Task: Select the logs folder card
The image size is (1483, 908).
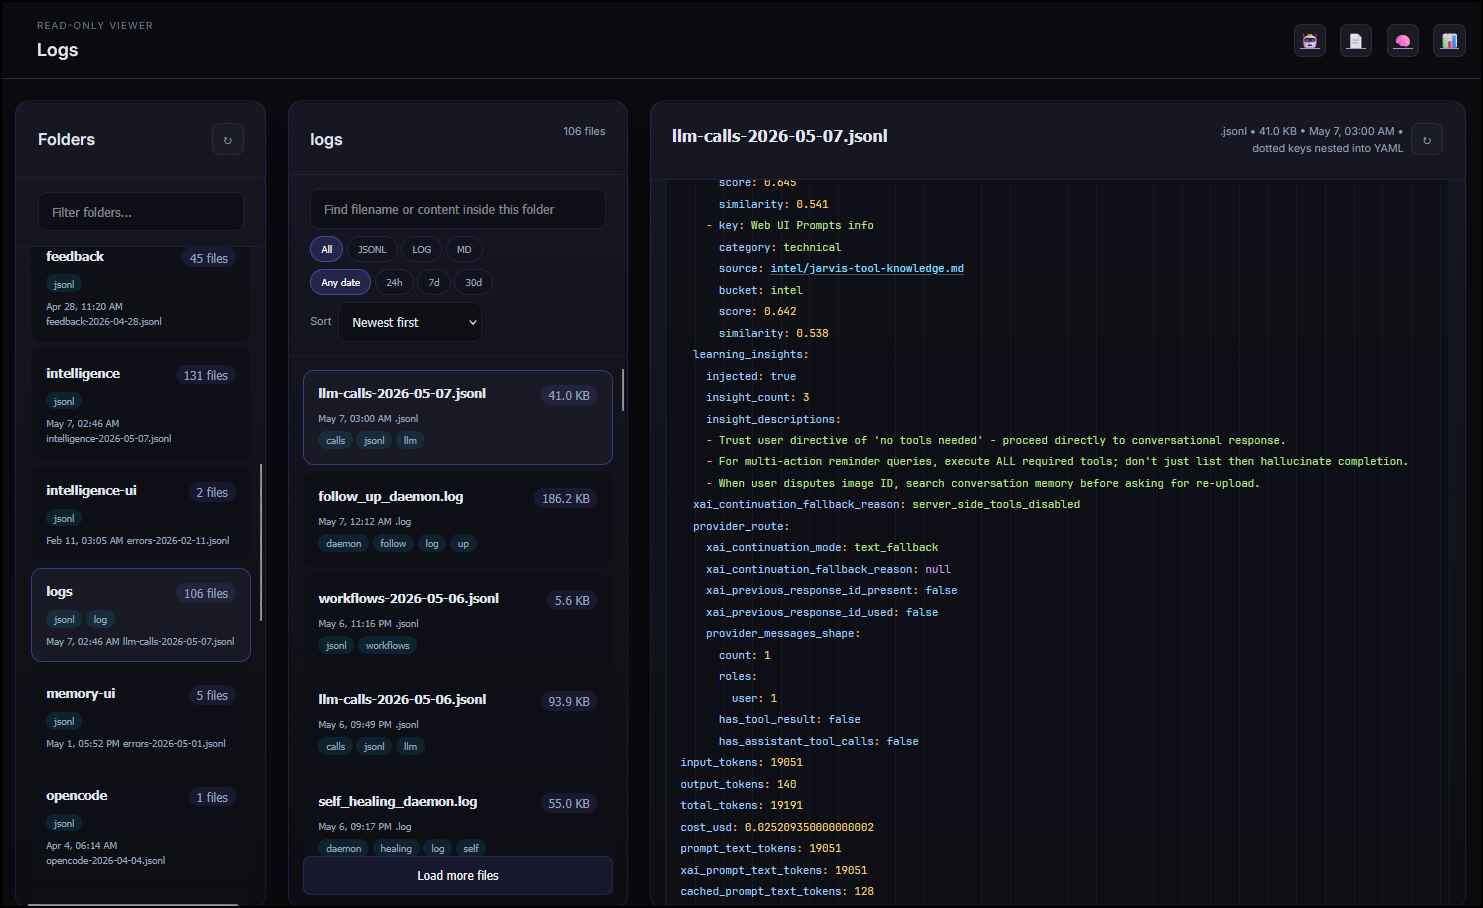Action: (x=141, y=615)
